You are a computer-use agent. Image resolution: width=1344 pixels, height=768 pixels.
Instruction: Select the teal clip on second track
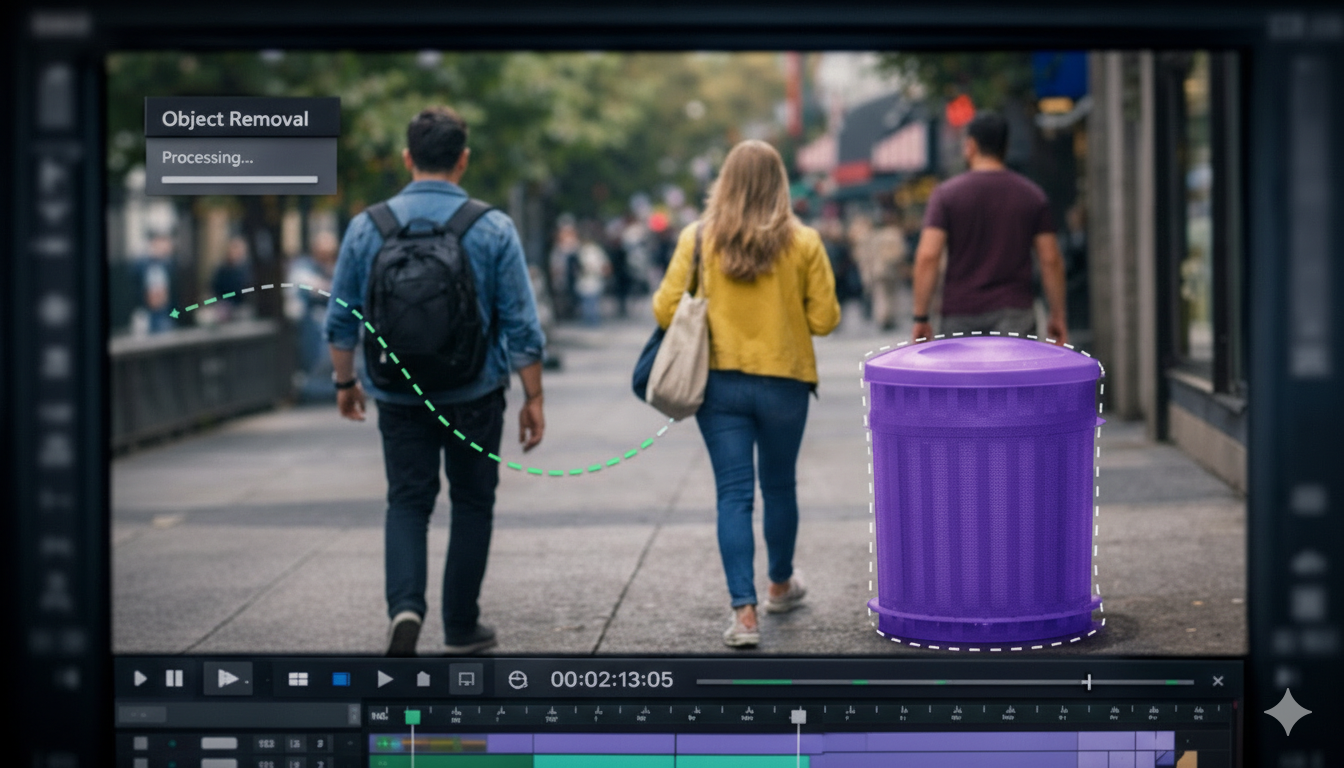click(x=600, y=762)
